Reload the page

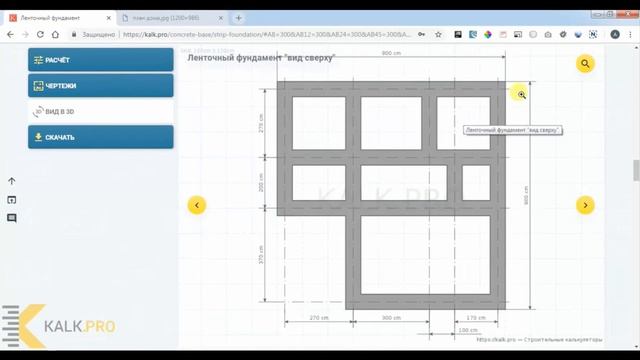pos(40,35)
